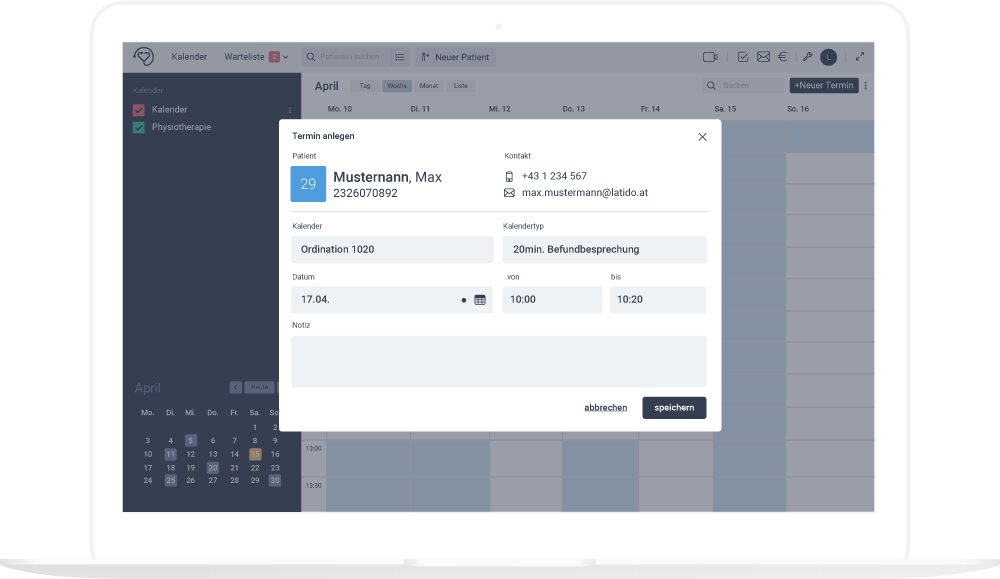Switch to the Liste view
This screenshot has height=579, width=1000.
(460, 85)
